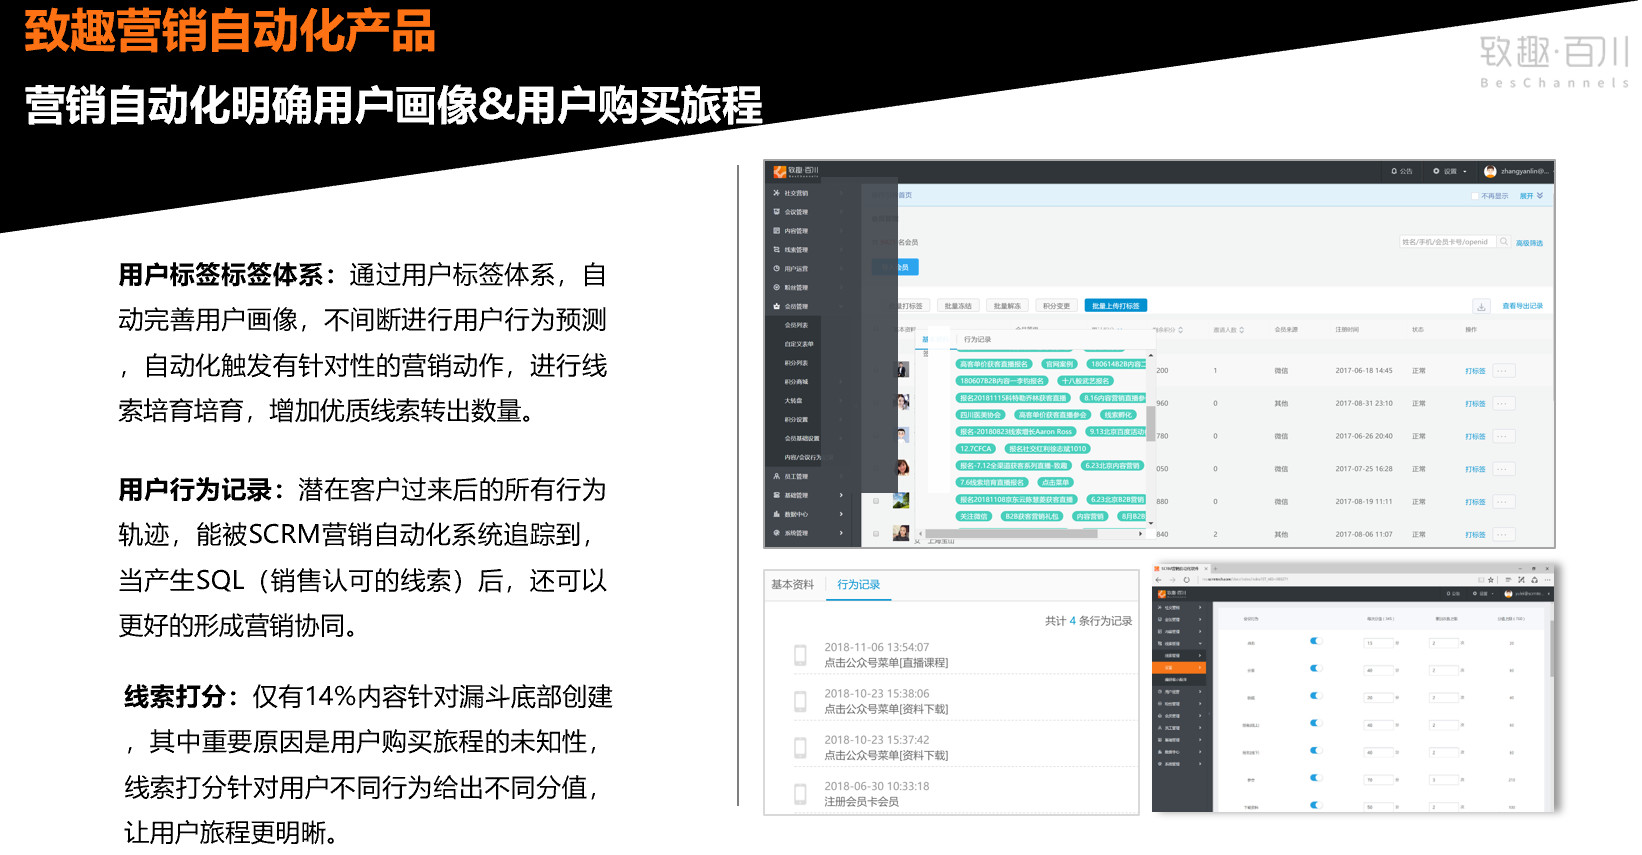Click the 线索管理 sidebar icon in member list

pos(776,250)
